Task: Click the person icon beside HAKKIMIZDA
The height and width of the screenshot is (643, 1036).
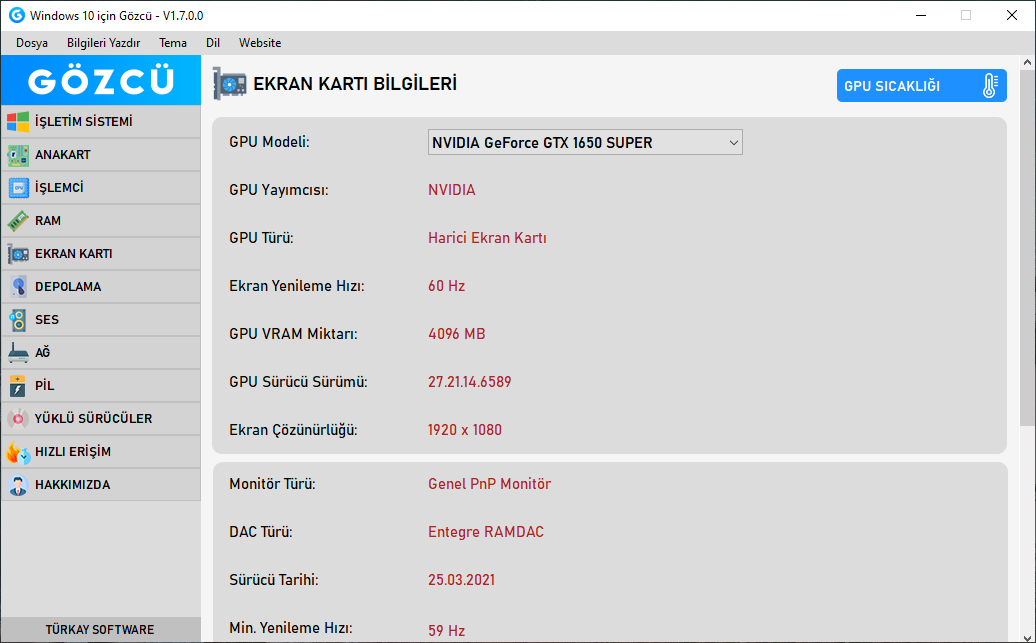Action: 18,485
